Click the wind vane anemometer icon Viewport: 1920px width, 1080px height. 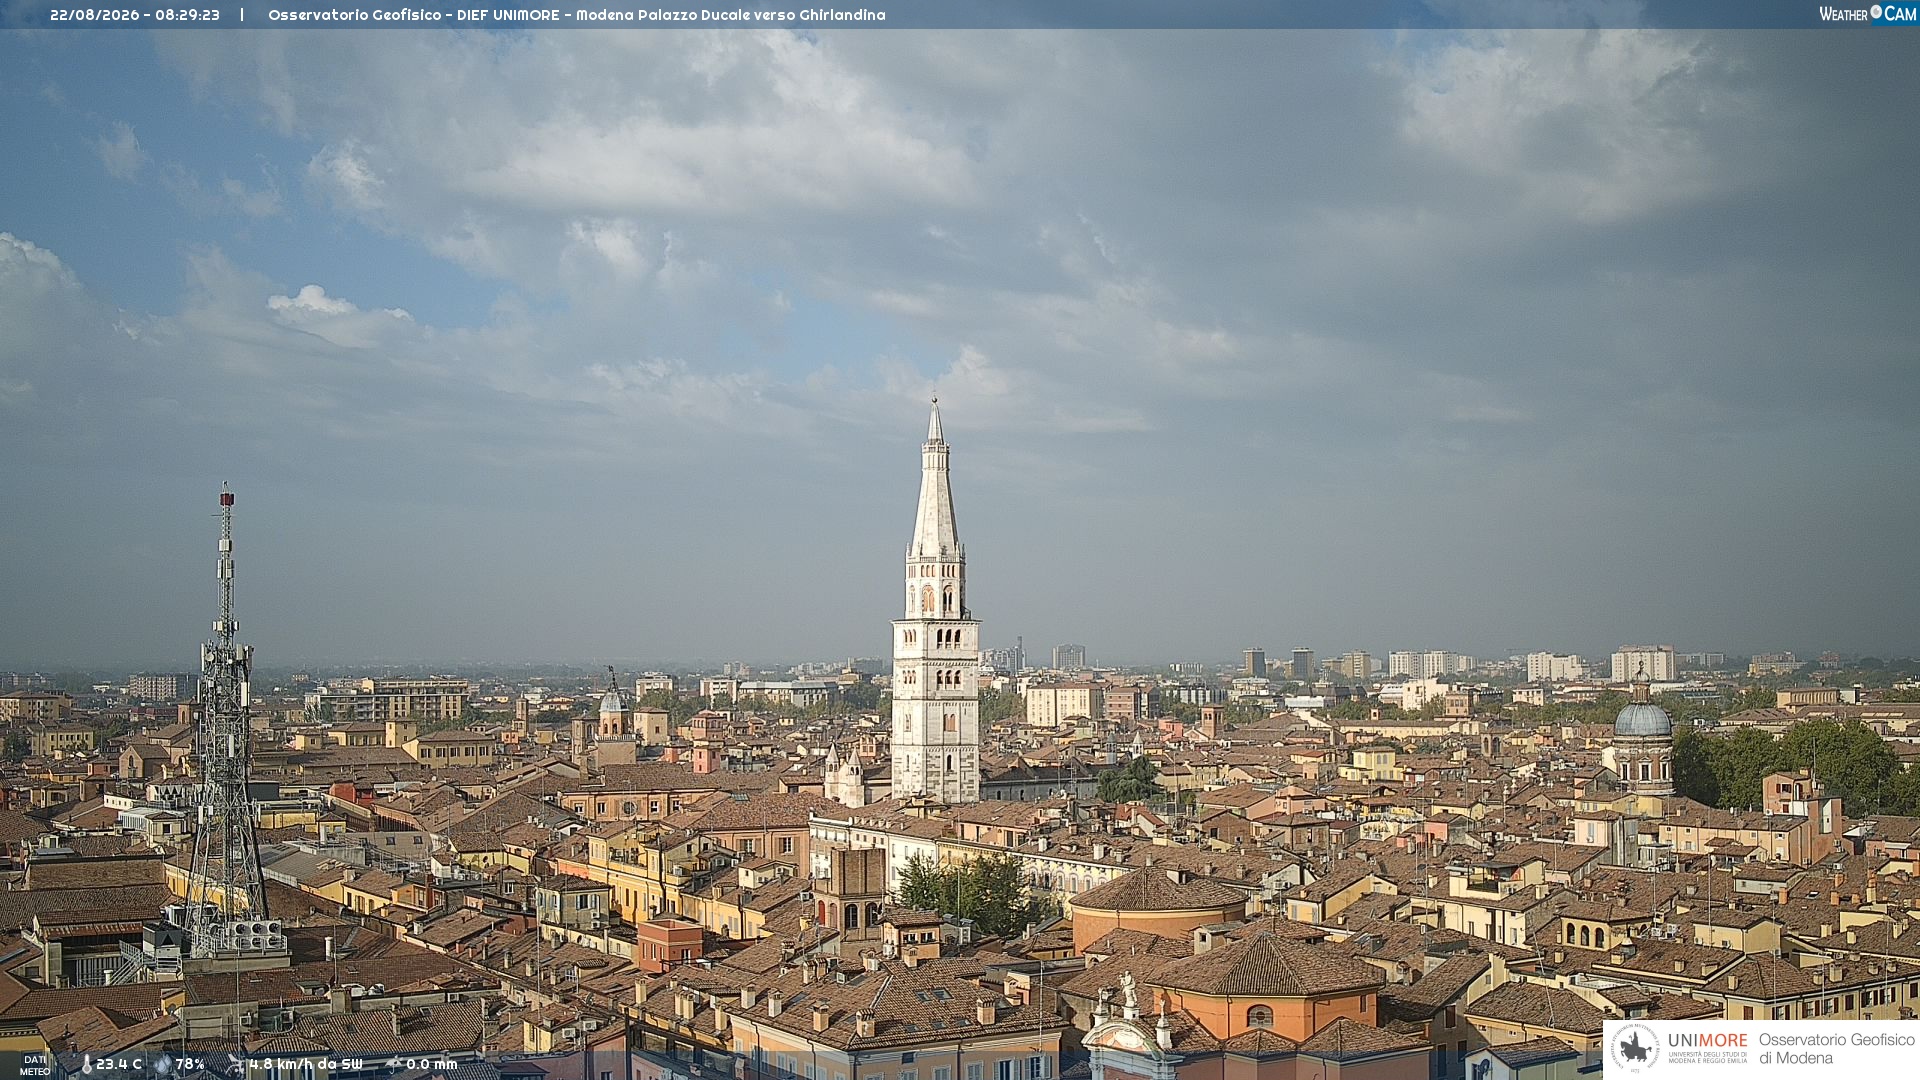click(236, 1064)
